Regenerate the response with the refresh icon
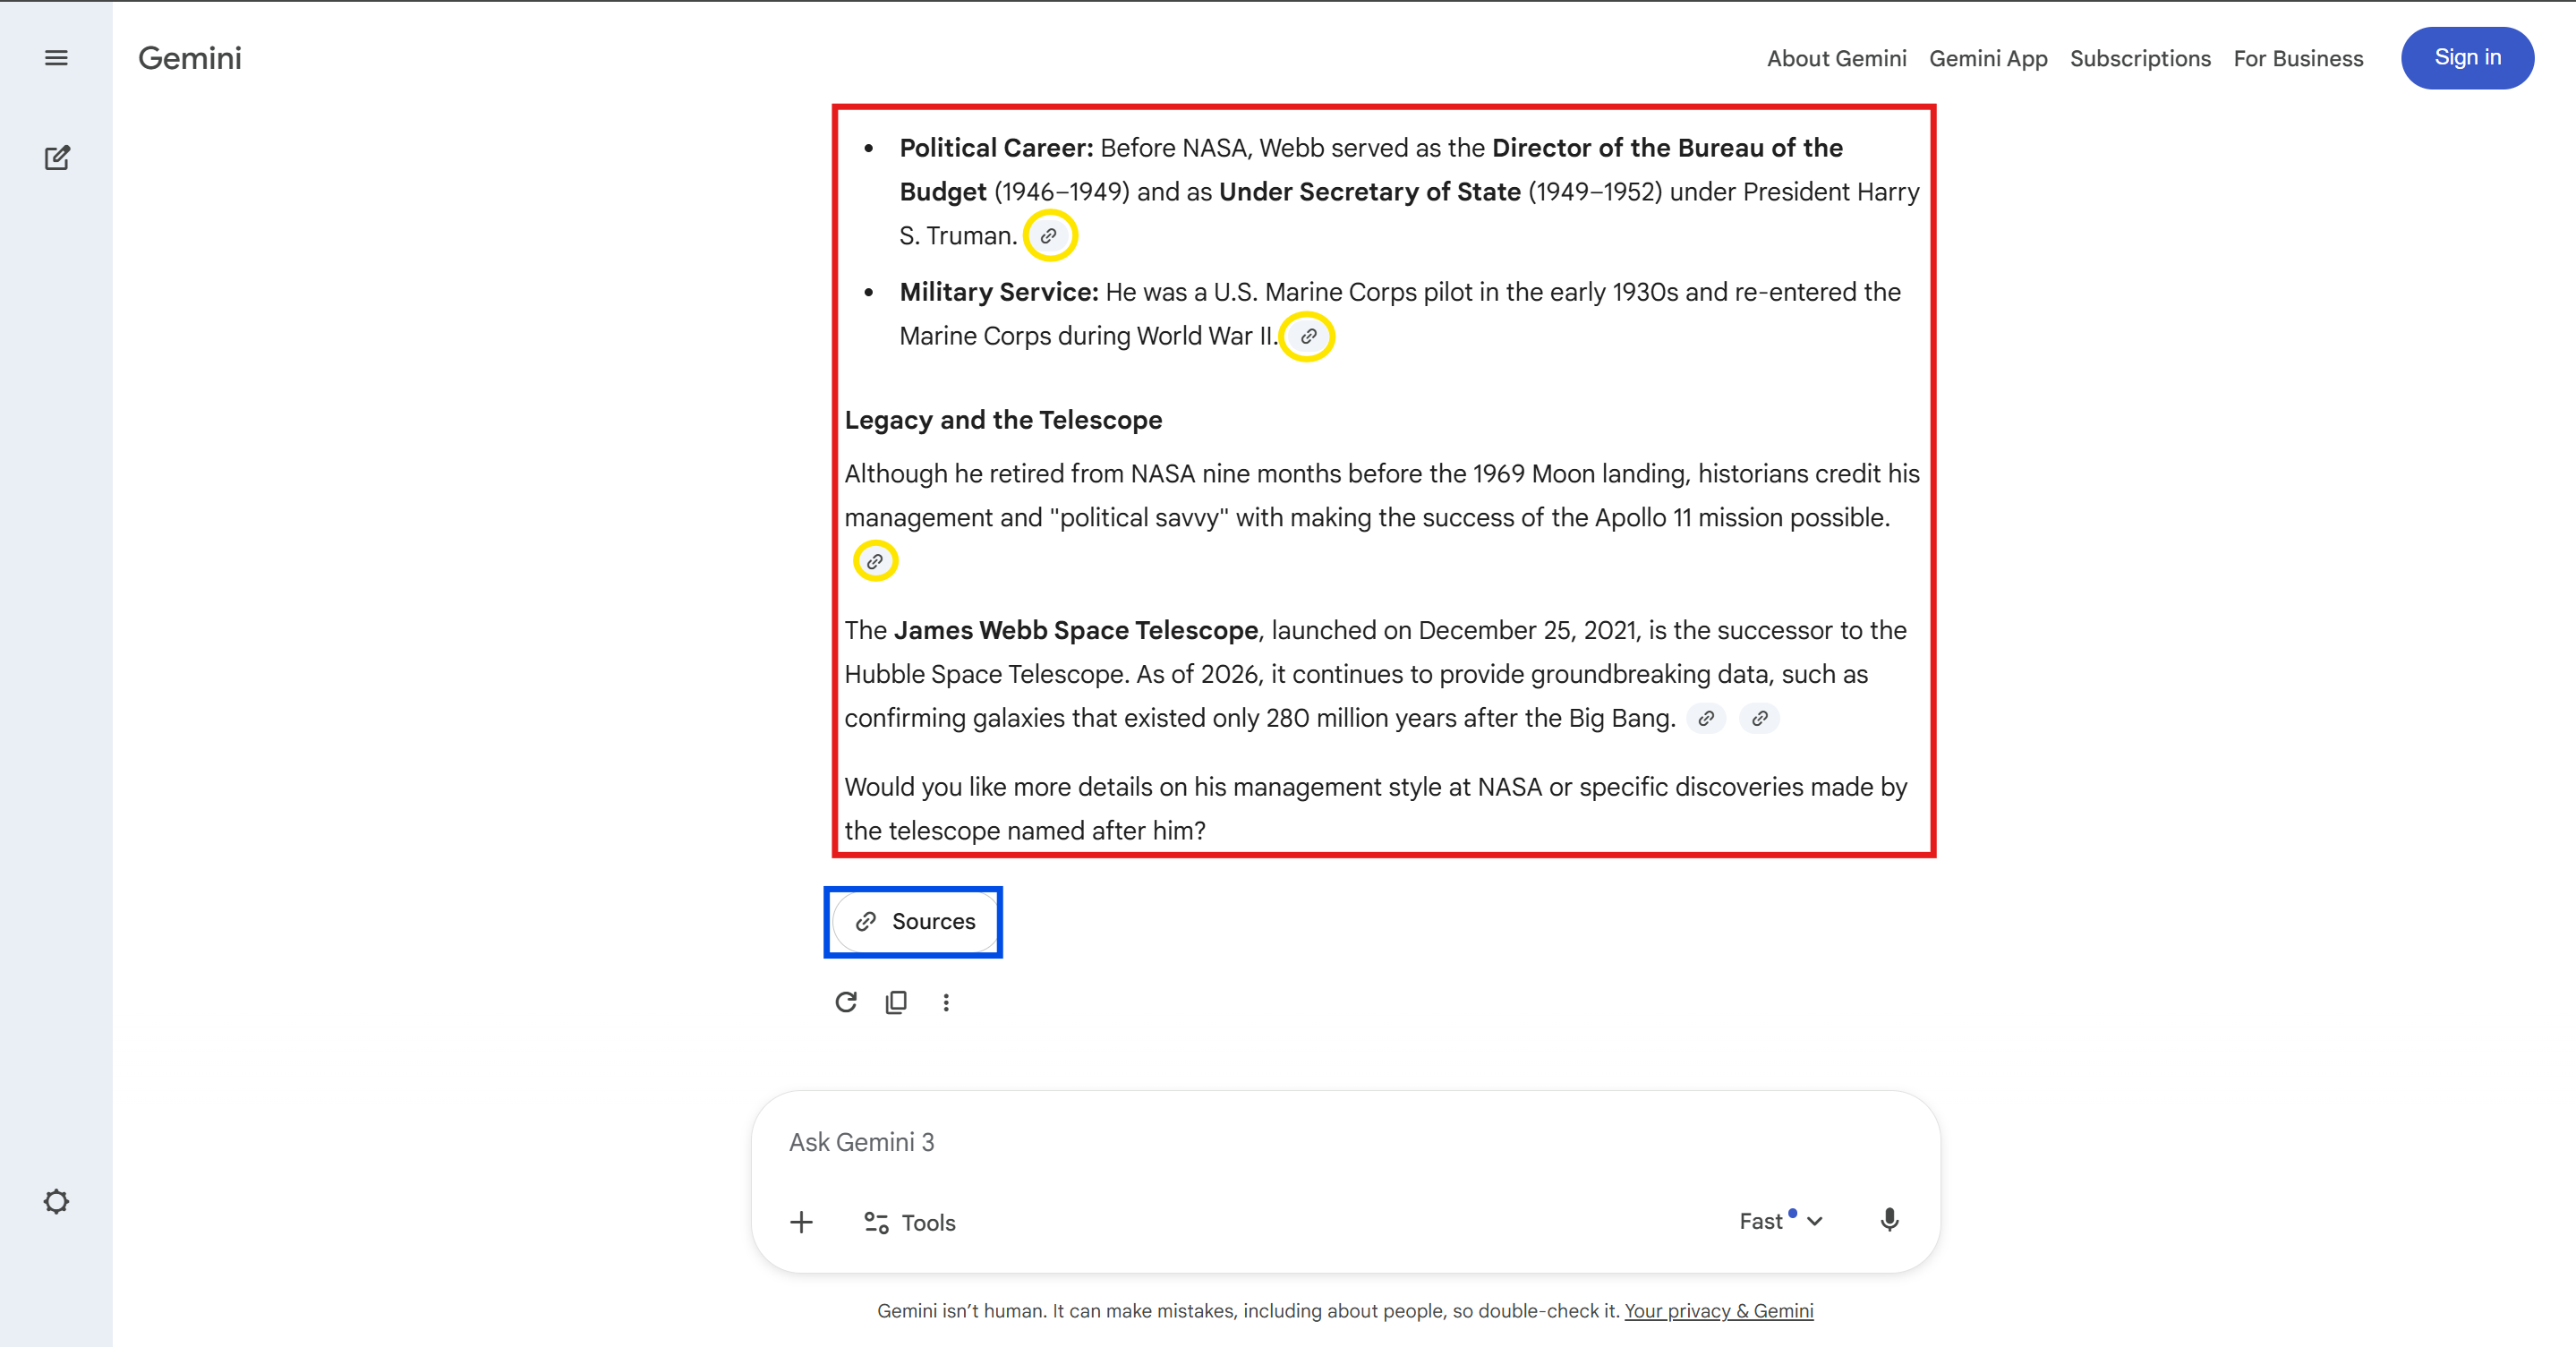This screenshot has width=2576, height=1347. 845,1002
